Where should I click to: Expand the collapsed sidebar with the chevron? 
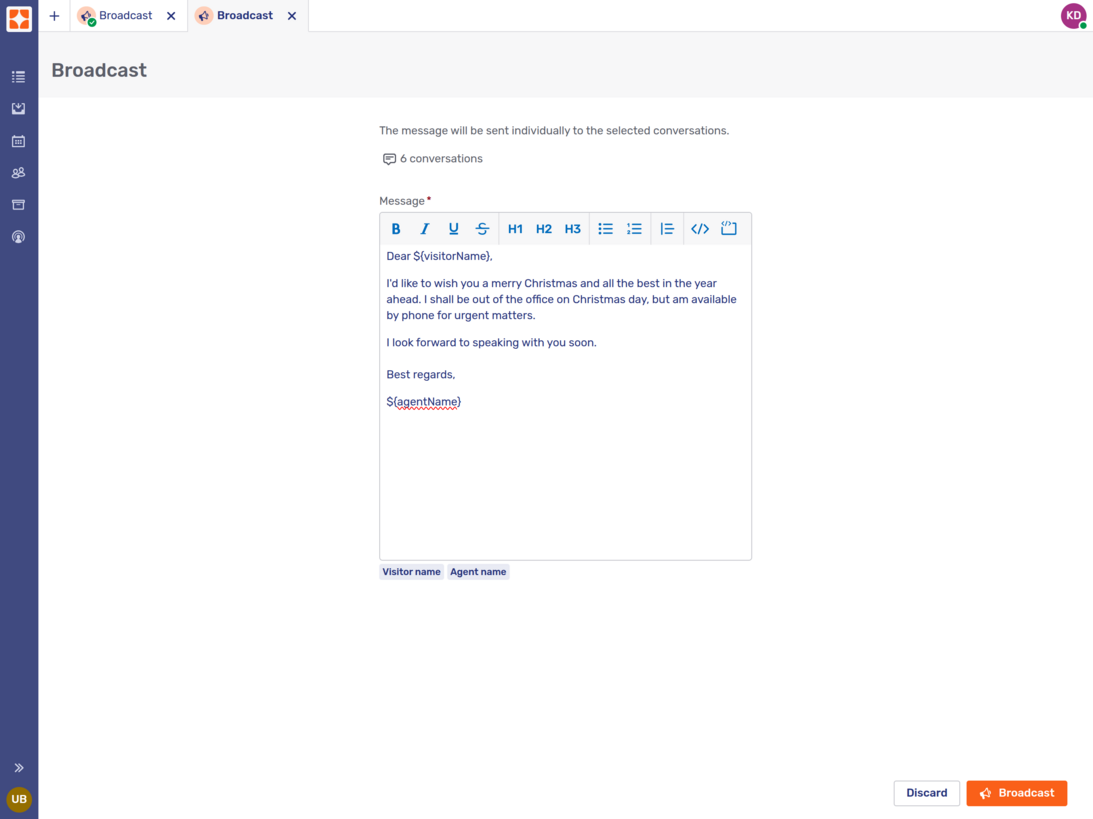[x=18, y=767]
